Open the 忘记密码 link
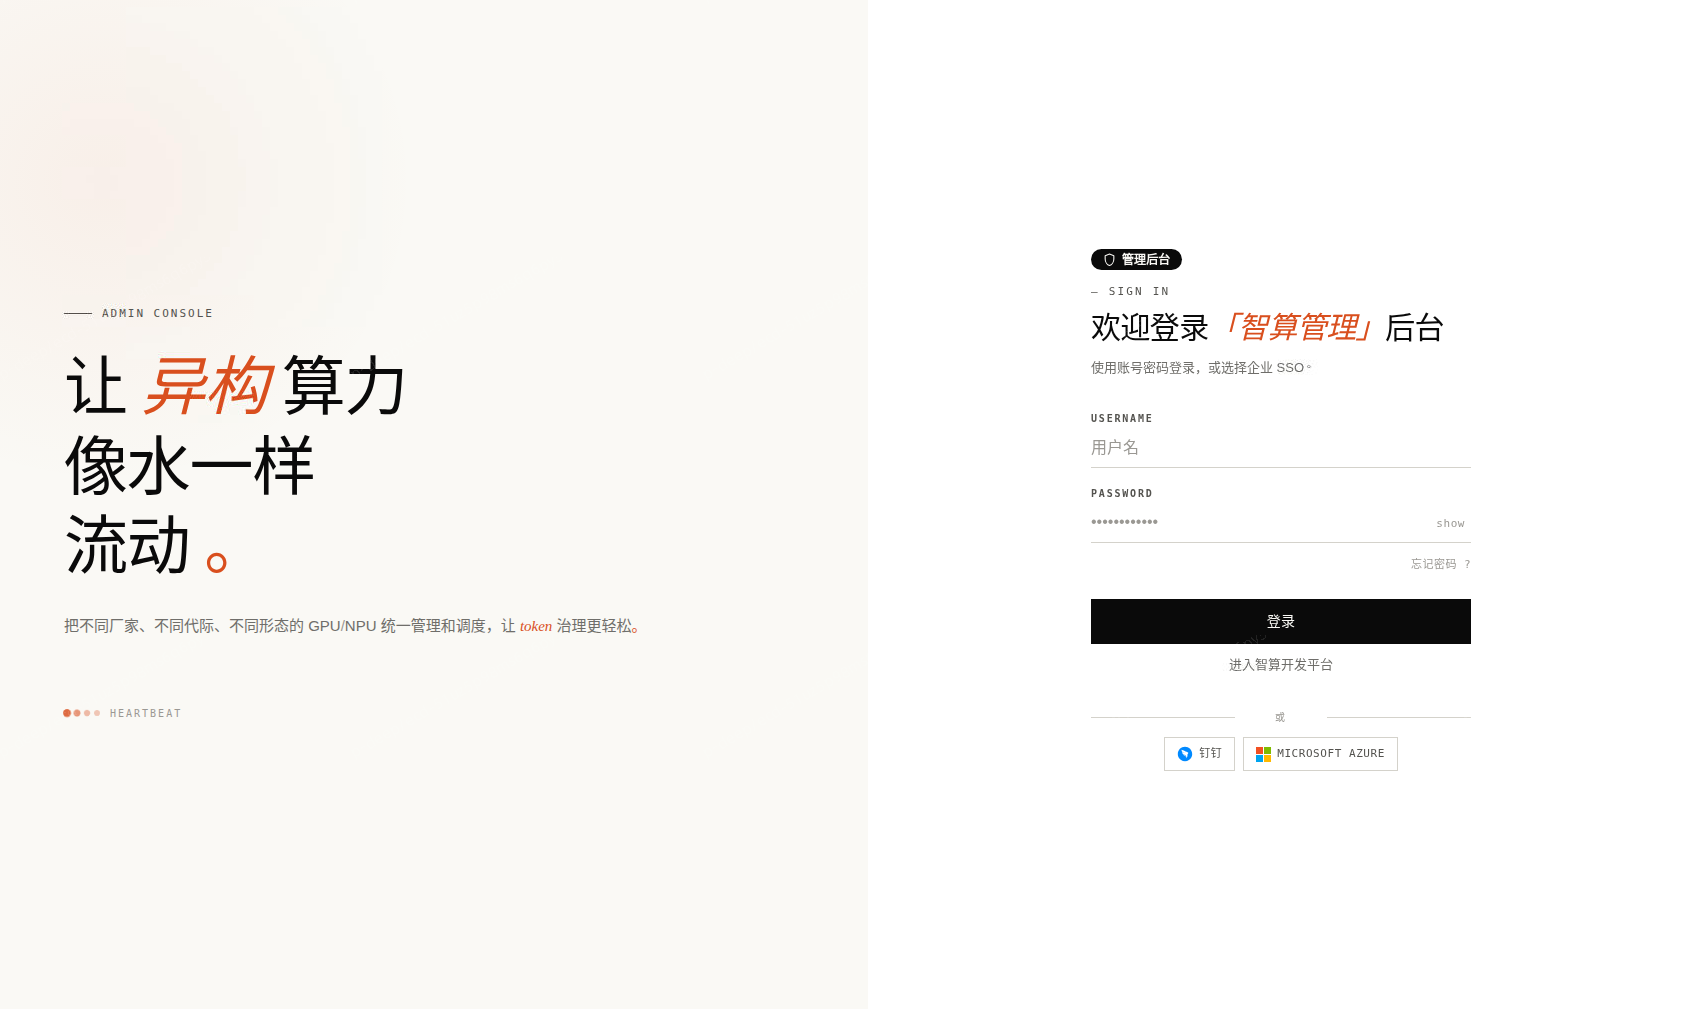 click(1440, 564)
